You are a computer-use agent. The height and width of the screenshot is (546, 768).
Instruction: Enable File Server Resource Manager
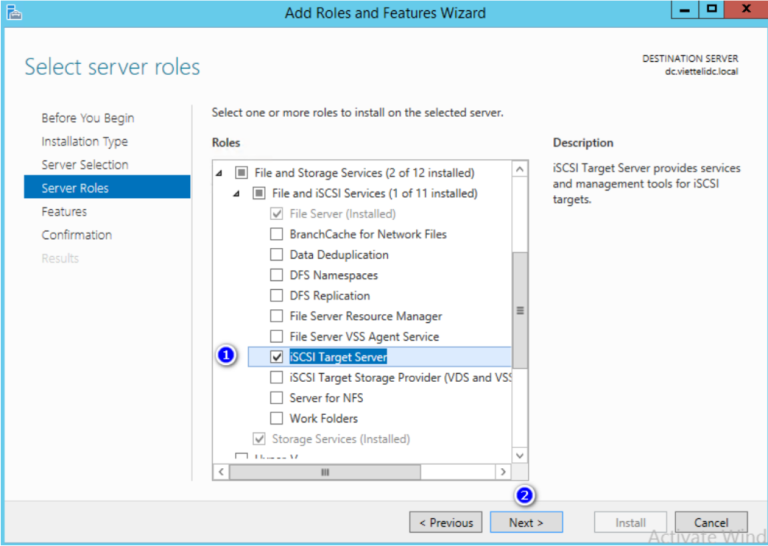[x=277, y=316]
